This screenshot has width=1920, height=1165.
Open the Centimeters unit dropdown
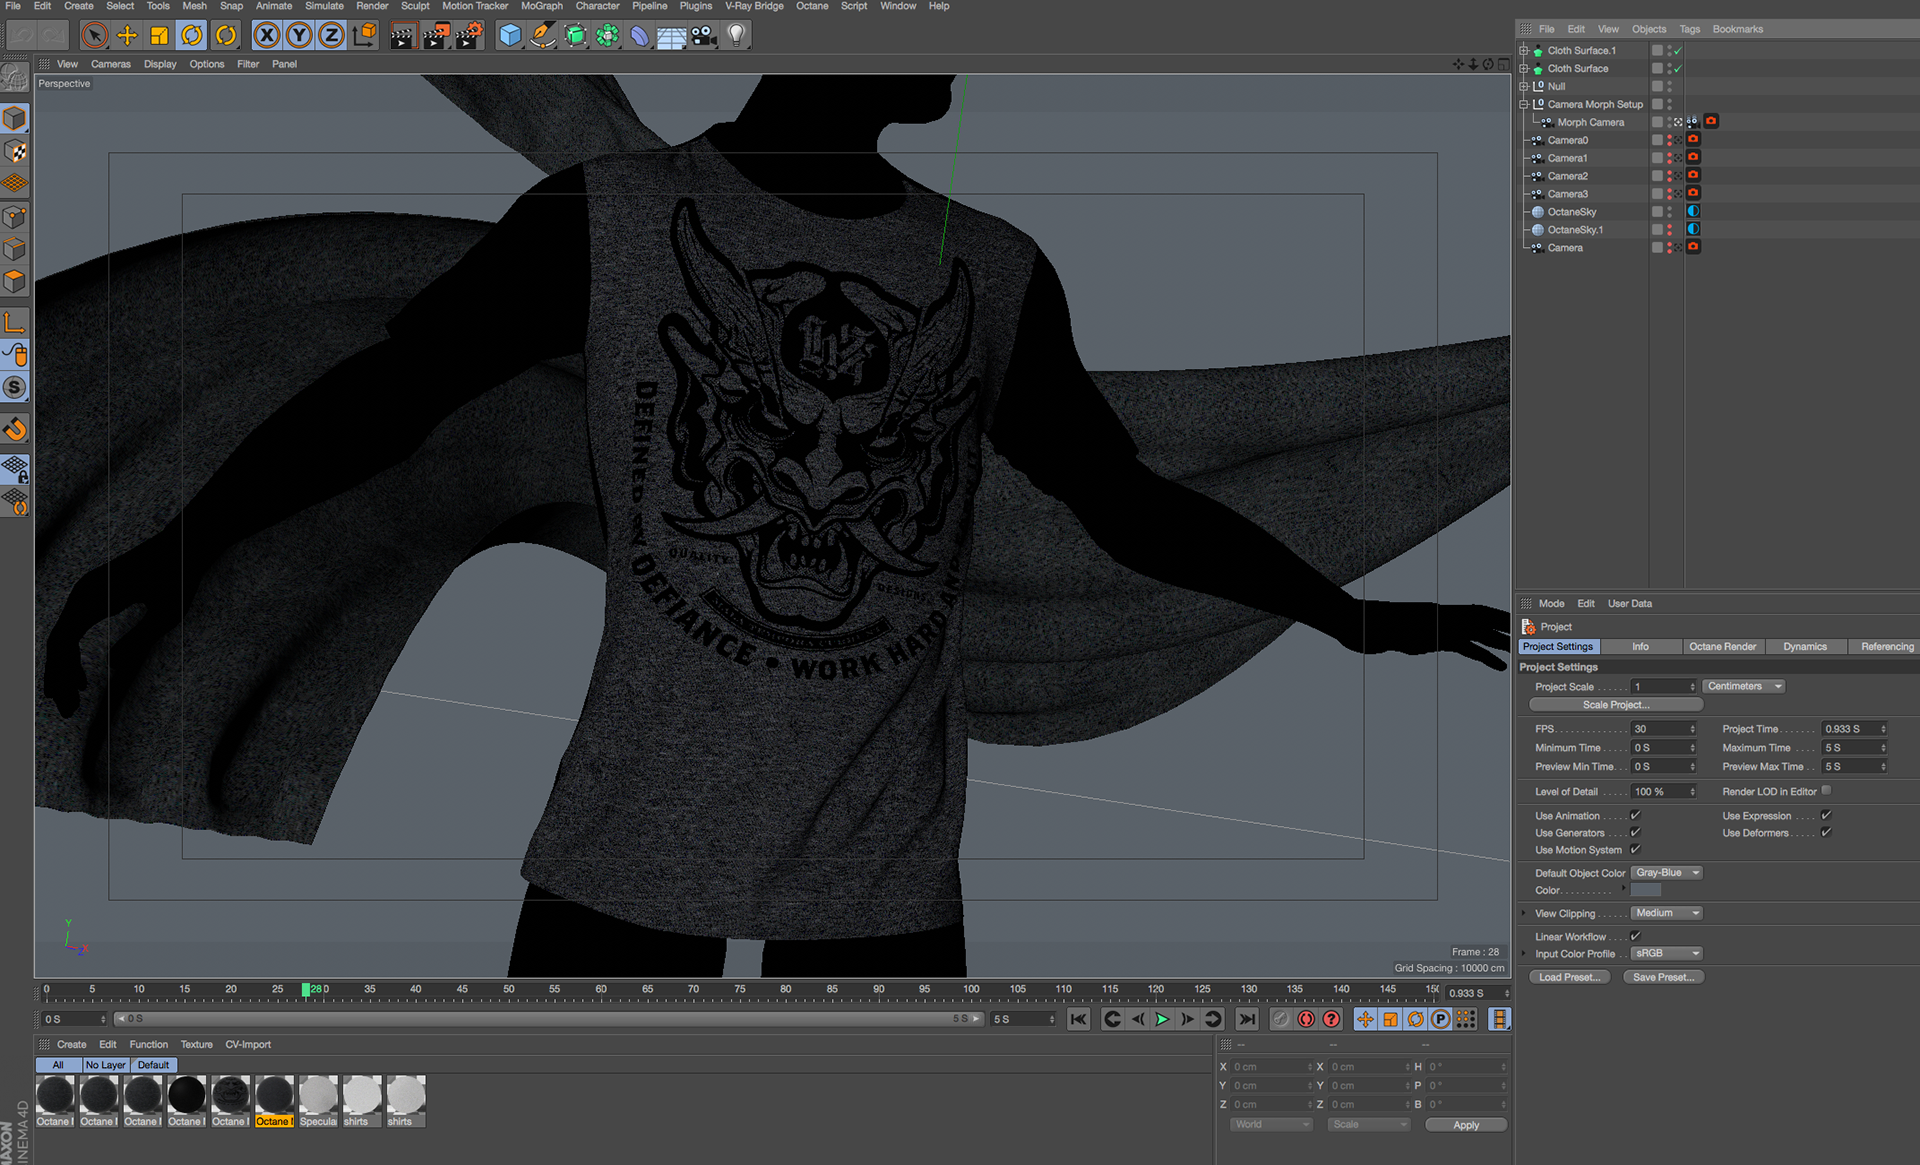coord(1743,687)
